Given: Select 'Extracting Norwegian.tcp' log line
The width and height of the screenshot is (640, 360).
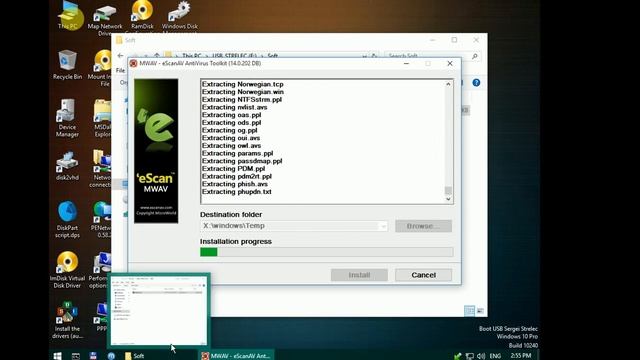Looking at the screenshot, I should (x=242, y=84).
